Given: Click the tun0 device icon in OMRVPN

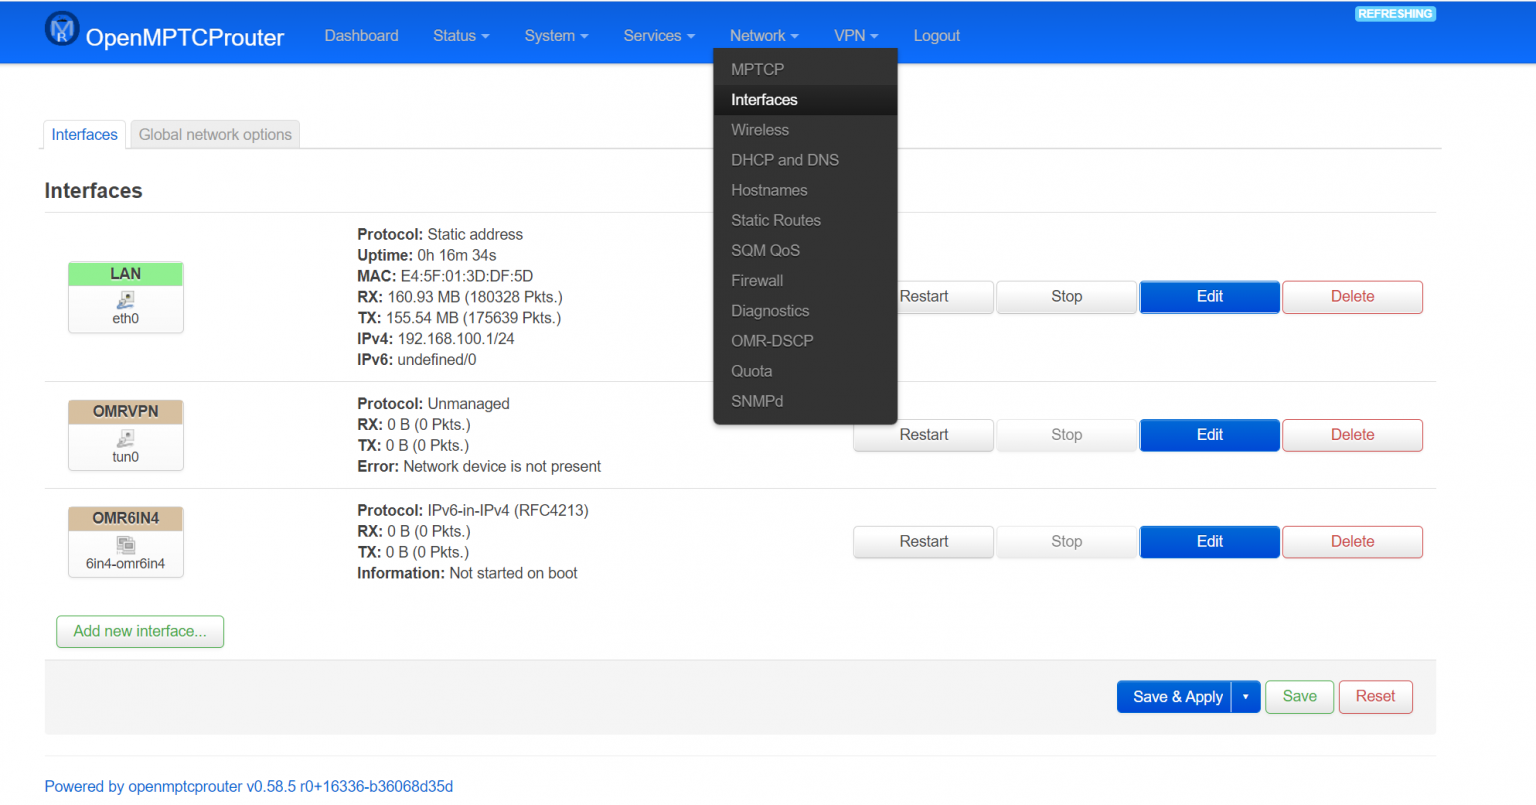Looking at the screenshot, I should click(x=125, y=437).
